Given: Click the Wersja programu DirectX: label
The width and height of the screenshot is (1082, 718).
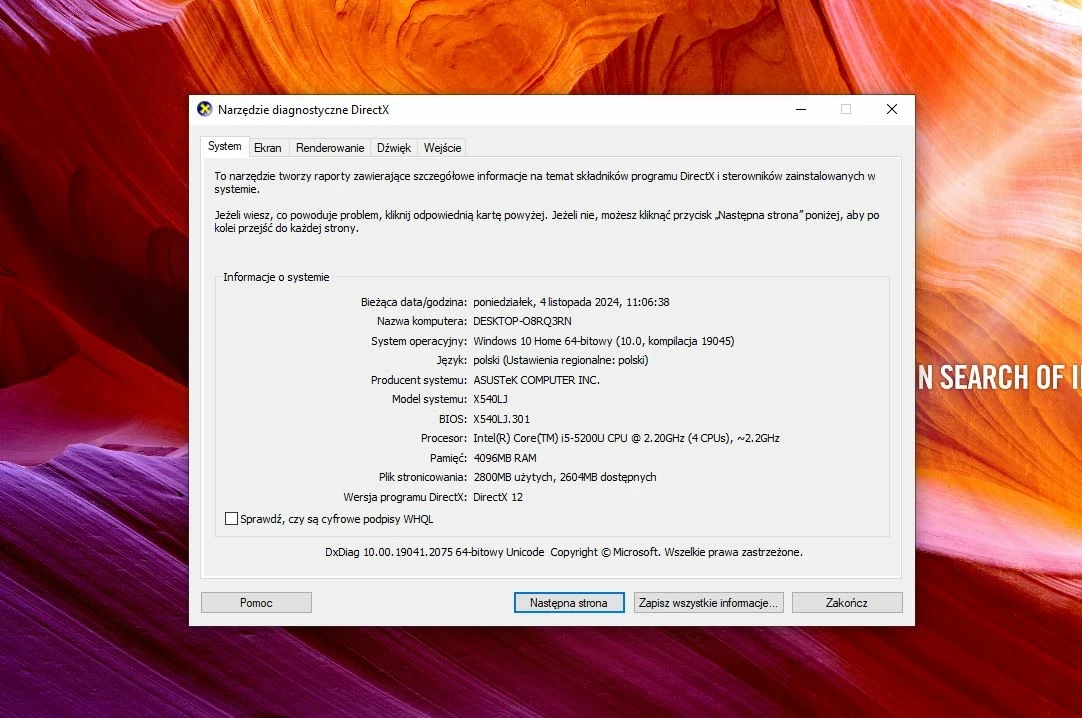Looking at the screenshot, I should coord(405,497).
